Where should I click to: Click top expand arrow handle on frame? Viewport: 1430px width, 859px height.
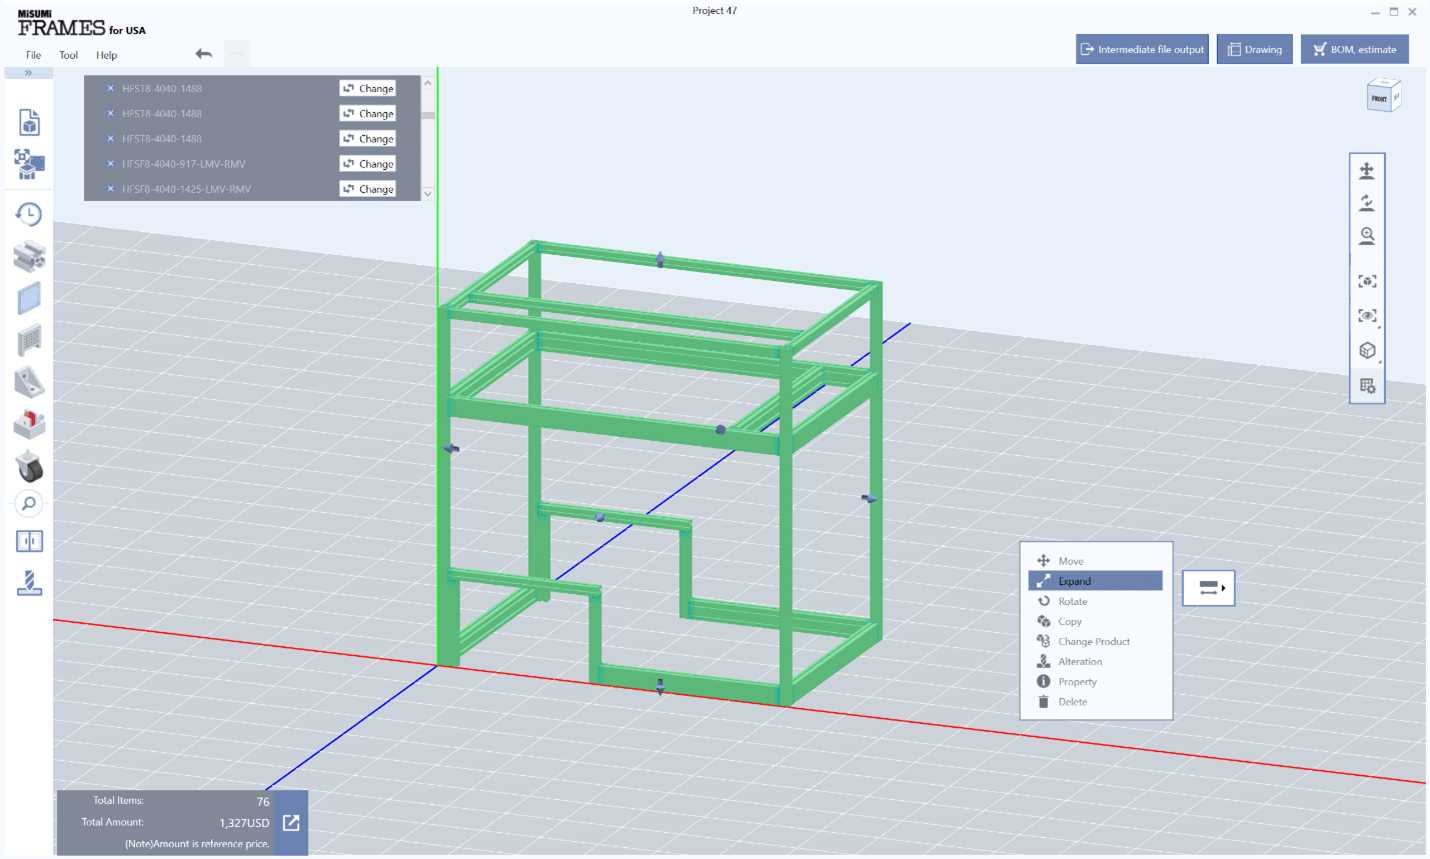click(660, 260)
